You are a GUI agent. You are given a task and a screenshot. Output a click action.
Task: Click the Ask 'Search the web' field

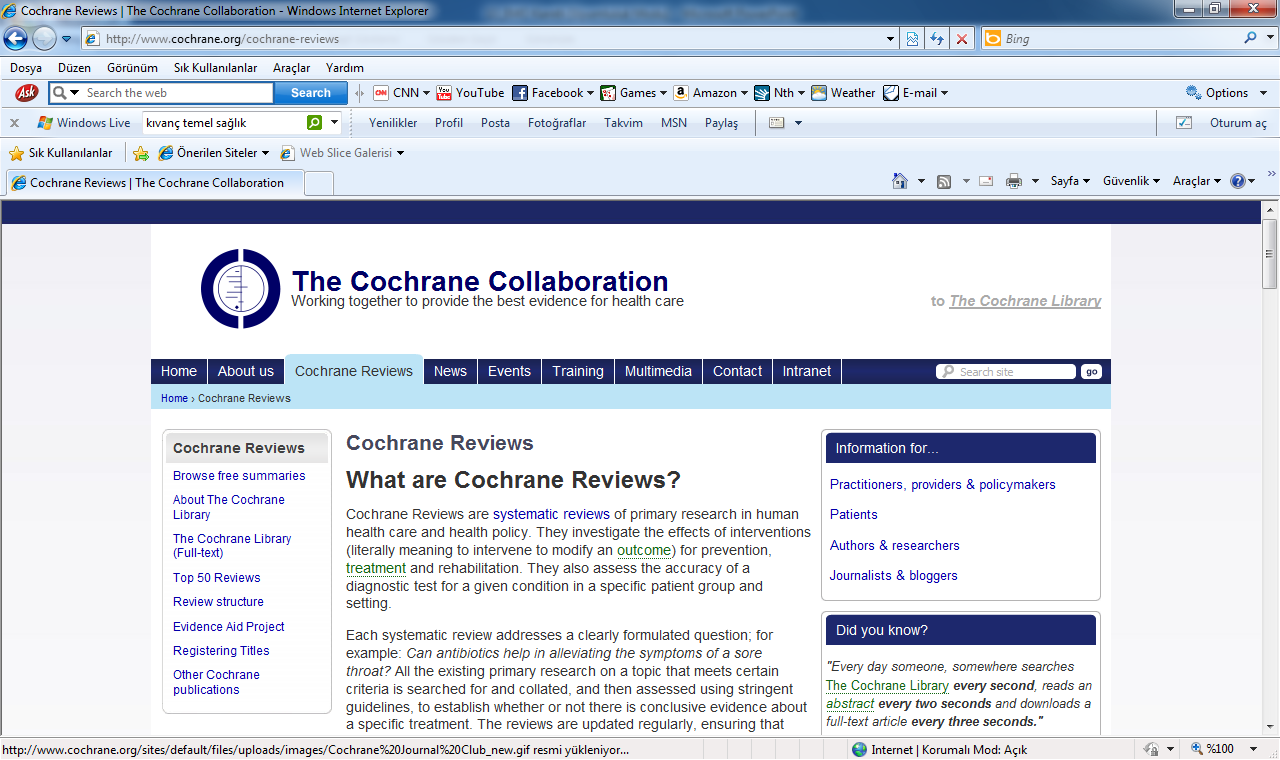(x=177, y=93)
